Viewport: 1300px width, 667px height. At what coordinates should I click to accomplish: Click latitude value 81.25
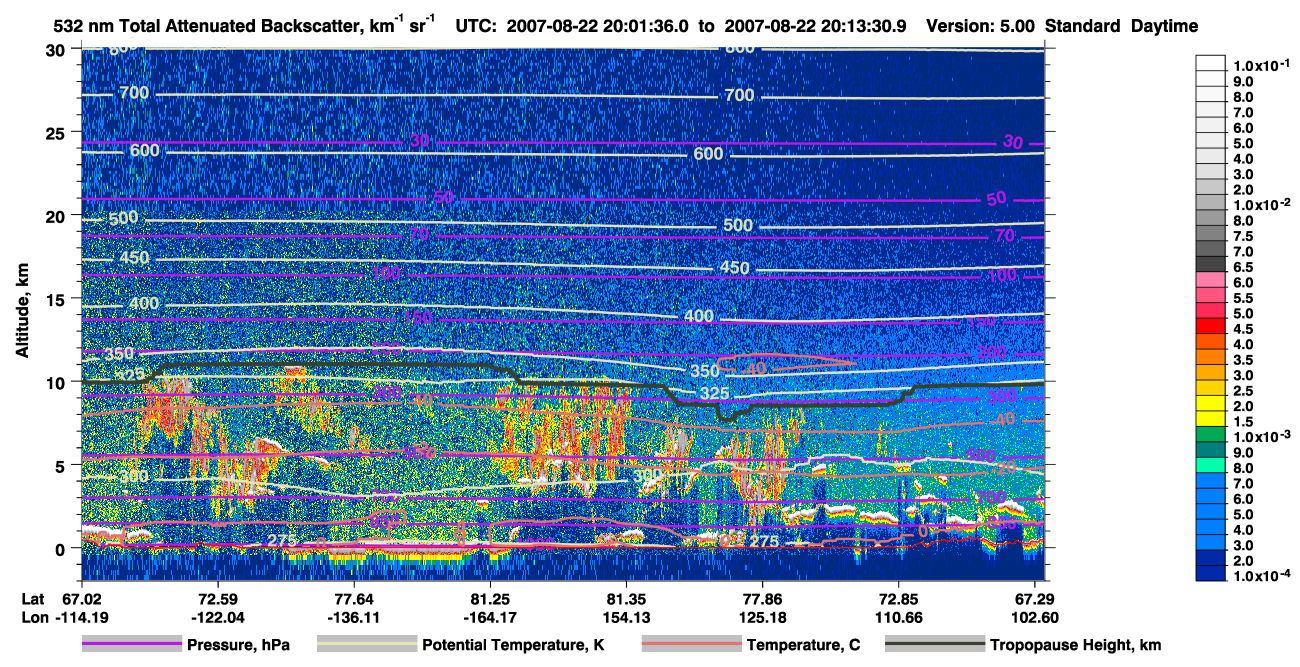[490, 598]
